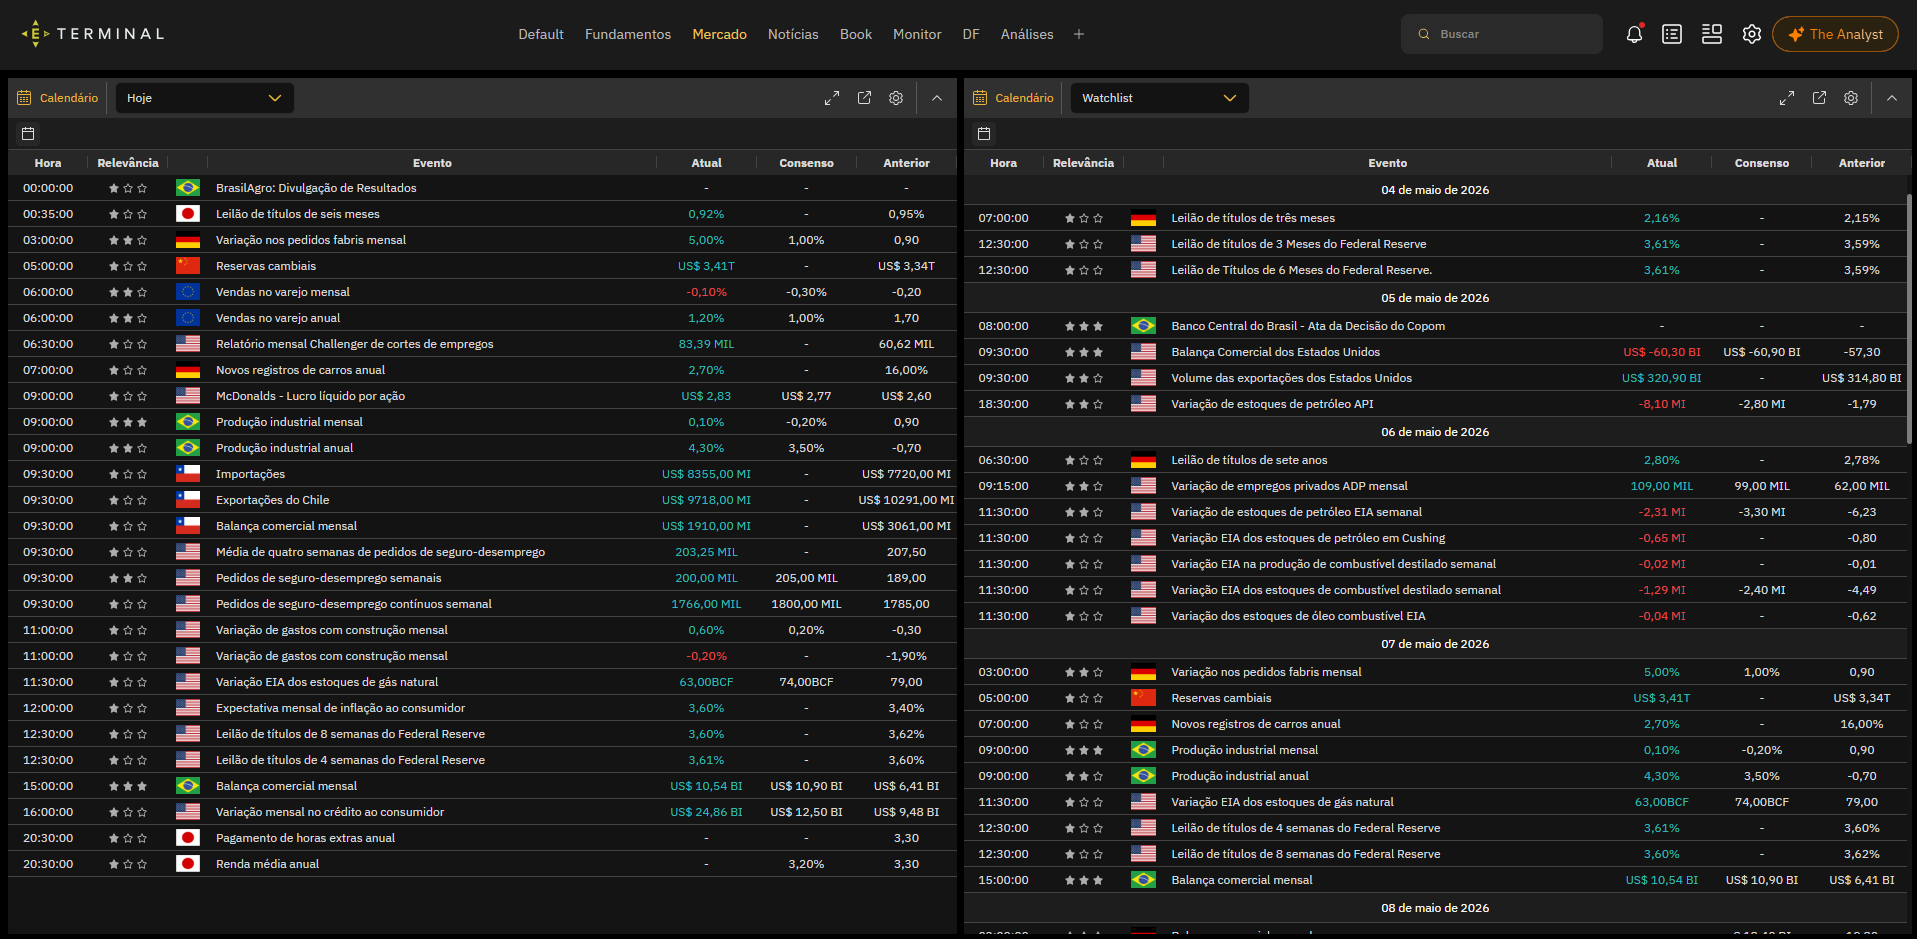Select 'Banco Central do Brasil - Ata' event
The height and width of the screenshot is (939, 1917).
[1308, 326]
